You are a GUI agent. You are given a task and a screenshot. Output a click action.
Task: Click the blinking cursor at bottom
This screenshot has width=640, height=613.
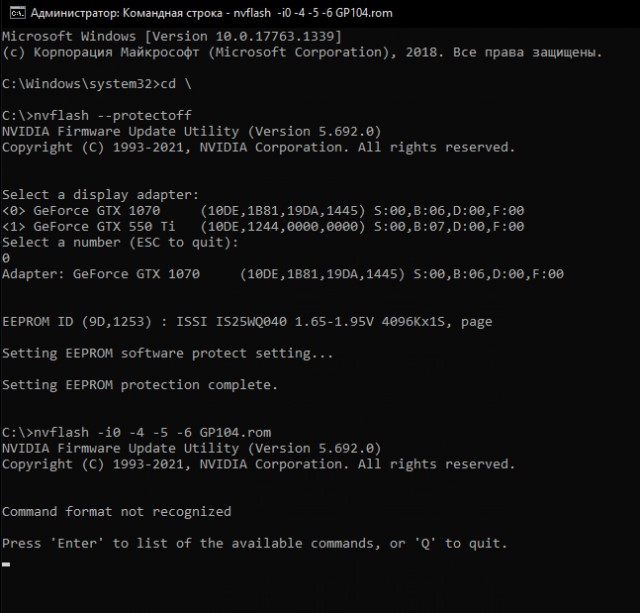(6, 565)
